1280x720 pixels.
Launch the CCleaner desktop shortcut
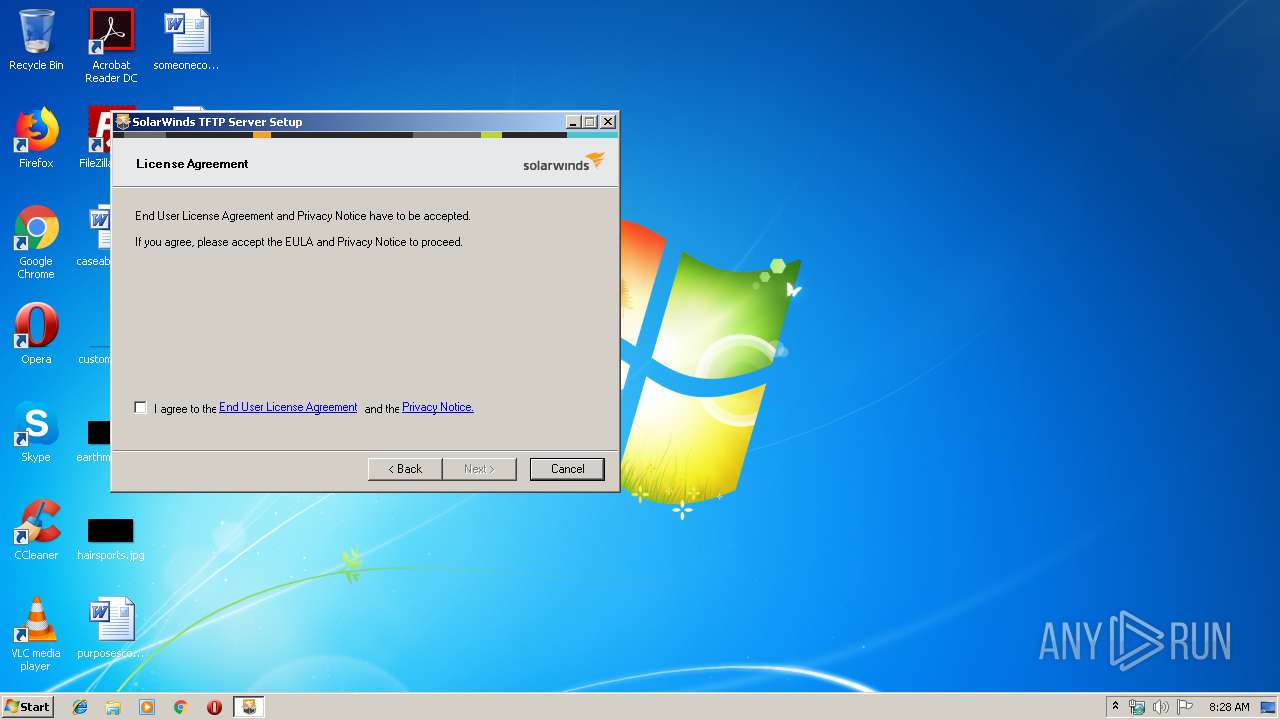(x=36, y=530)
